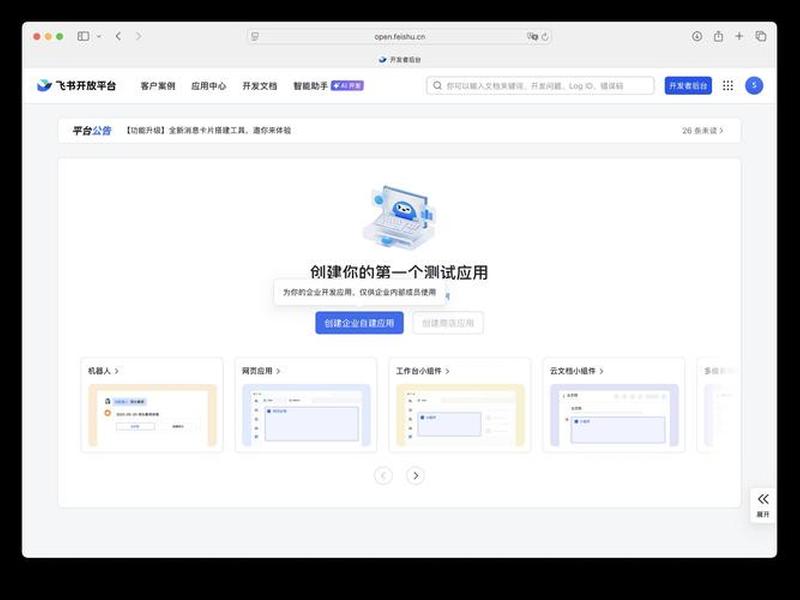Viewport: 800px width, 600px height.
Task: Go to previous carousel page arrow
Action: [x=383, y=476]
